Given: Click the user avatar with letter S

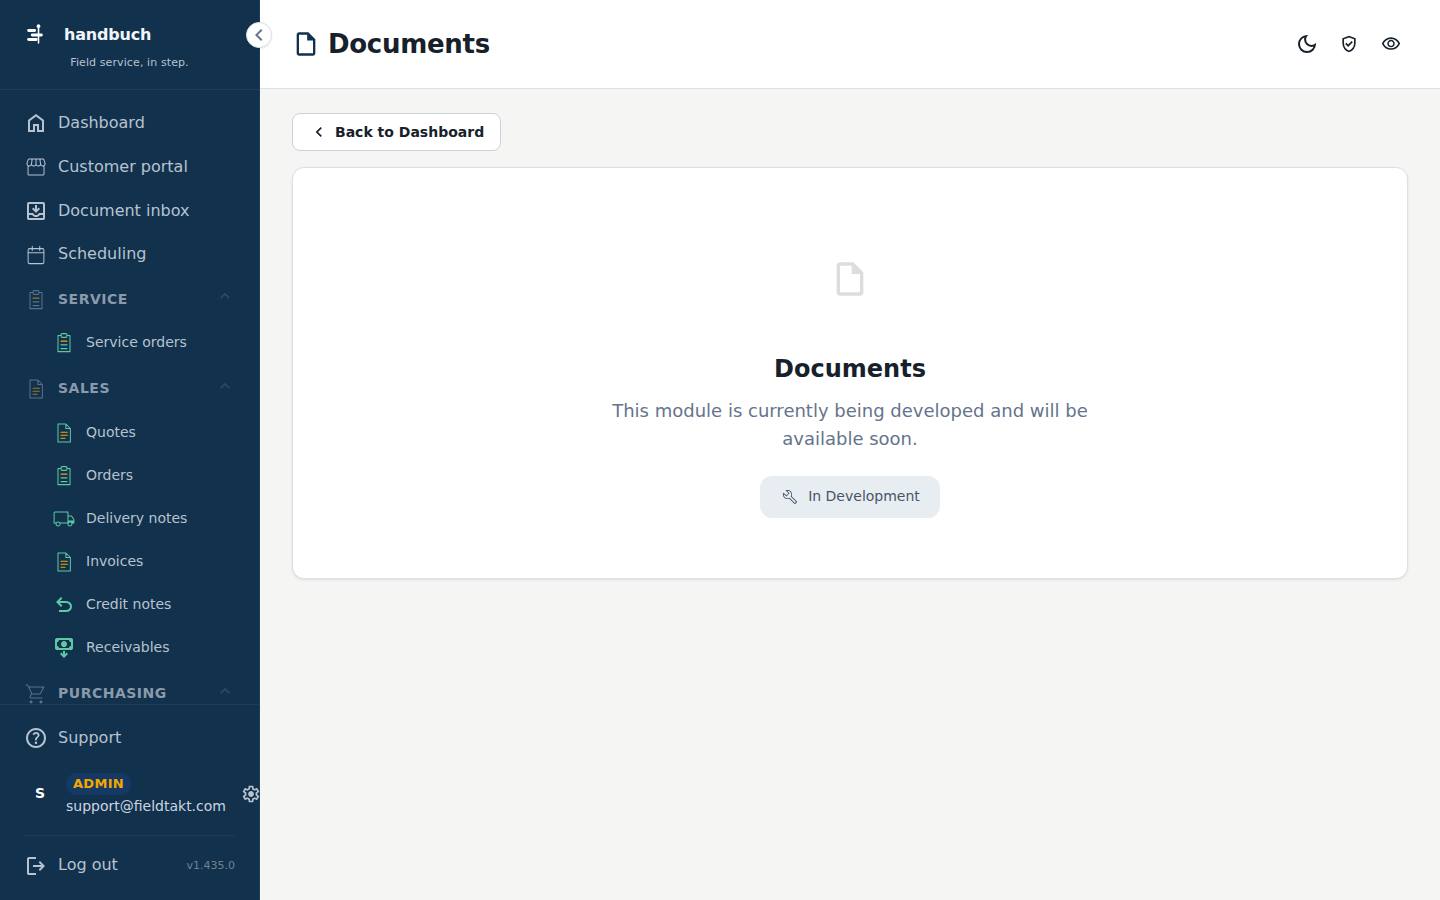Looking at the screenshot, I should pos(40,793).
